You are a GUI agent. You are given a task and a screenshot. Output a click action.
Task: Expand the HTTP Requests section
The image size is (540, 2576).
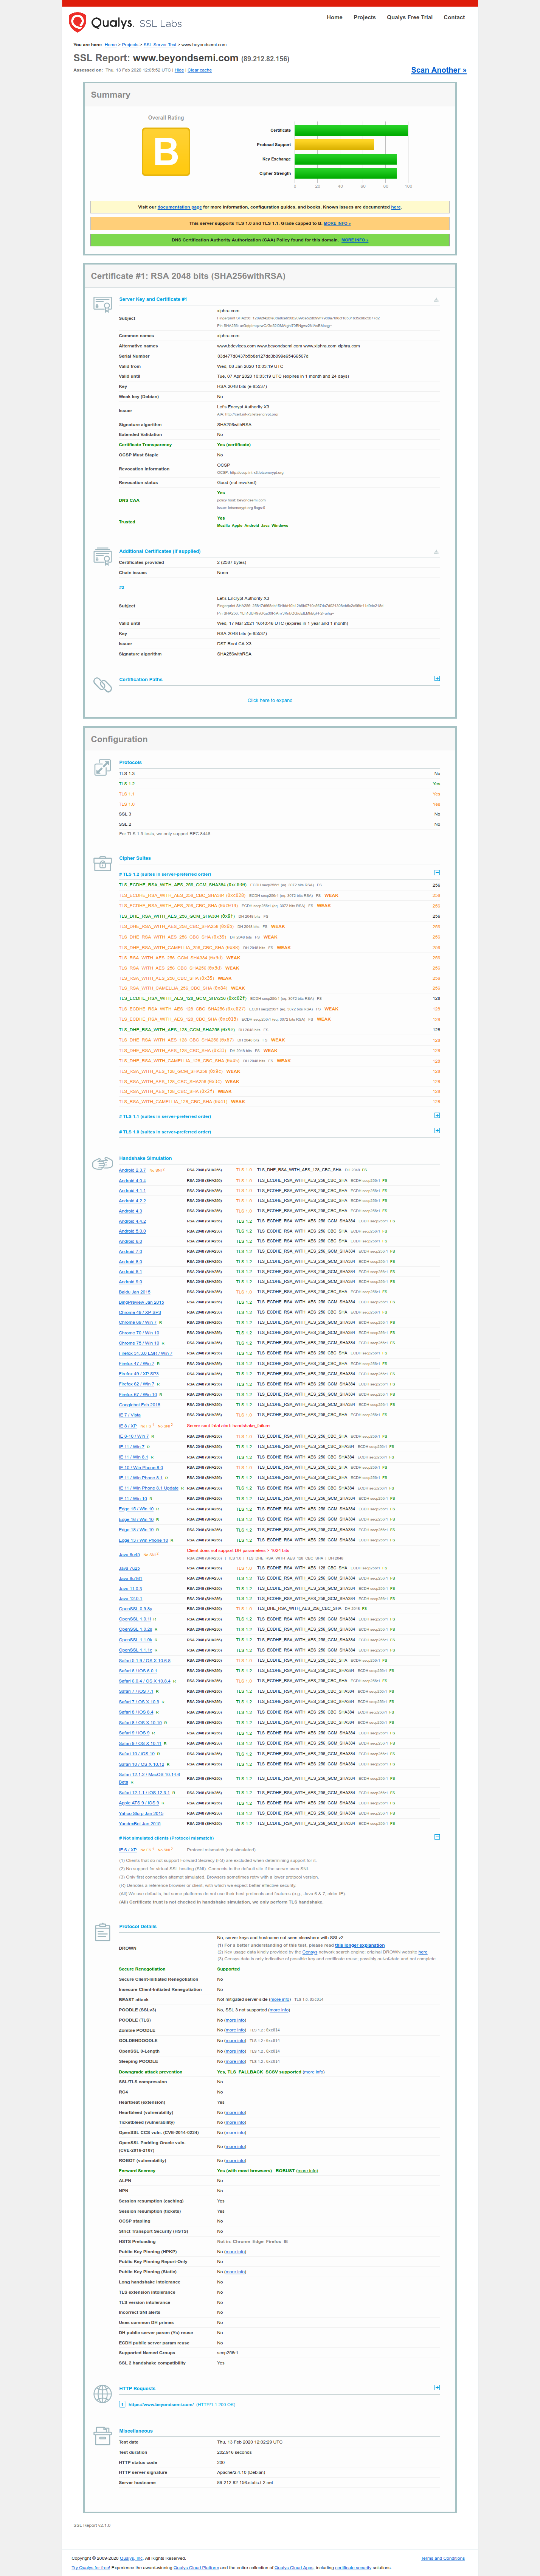[437, 2387]
